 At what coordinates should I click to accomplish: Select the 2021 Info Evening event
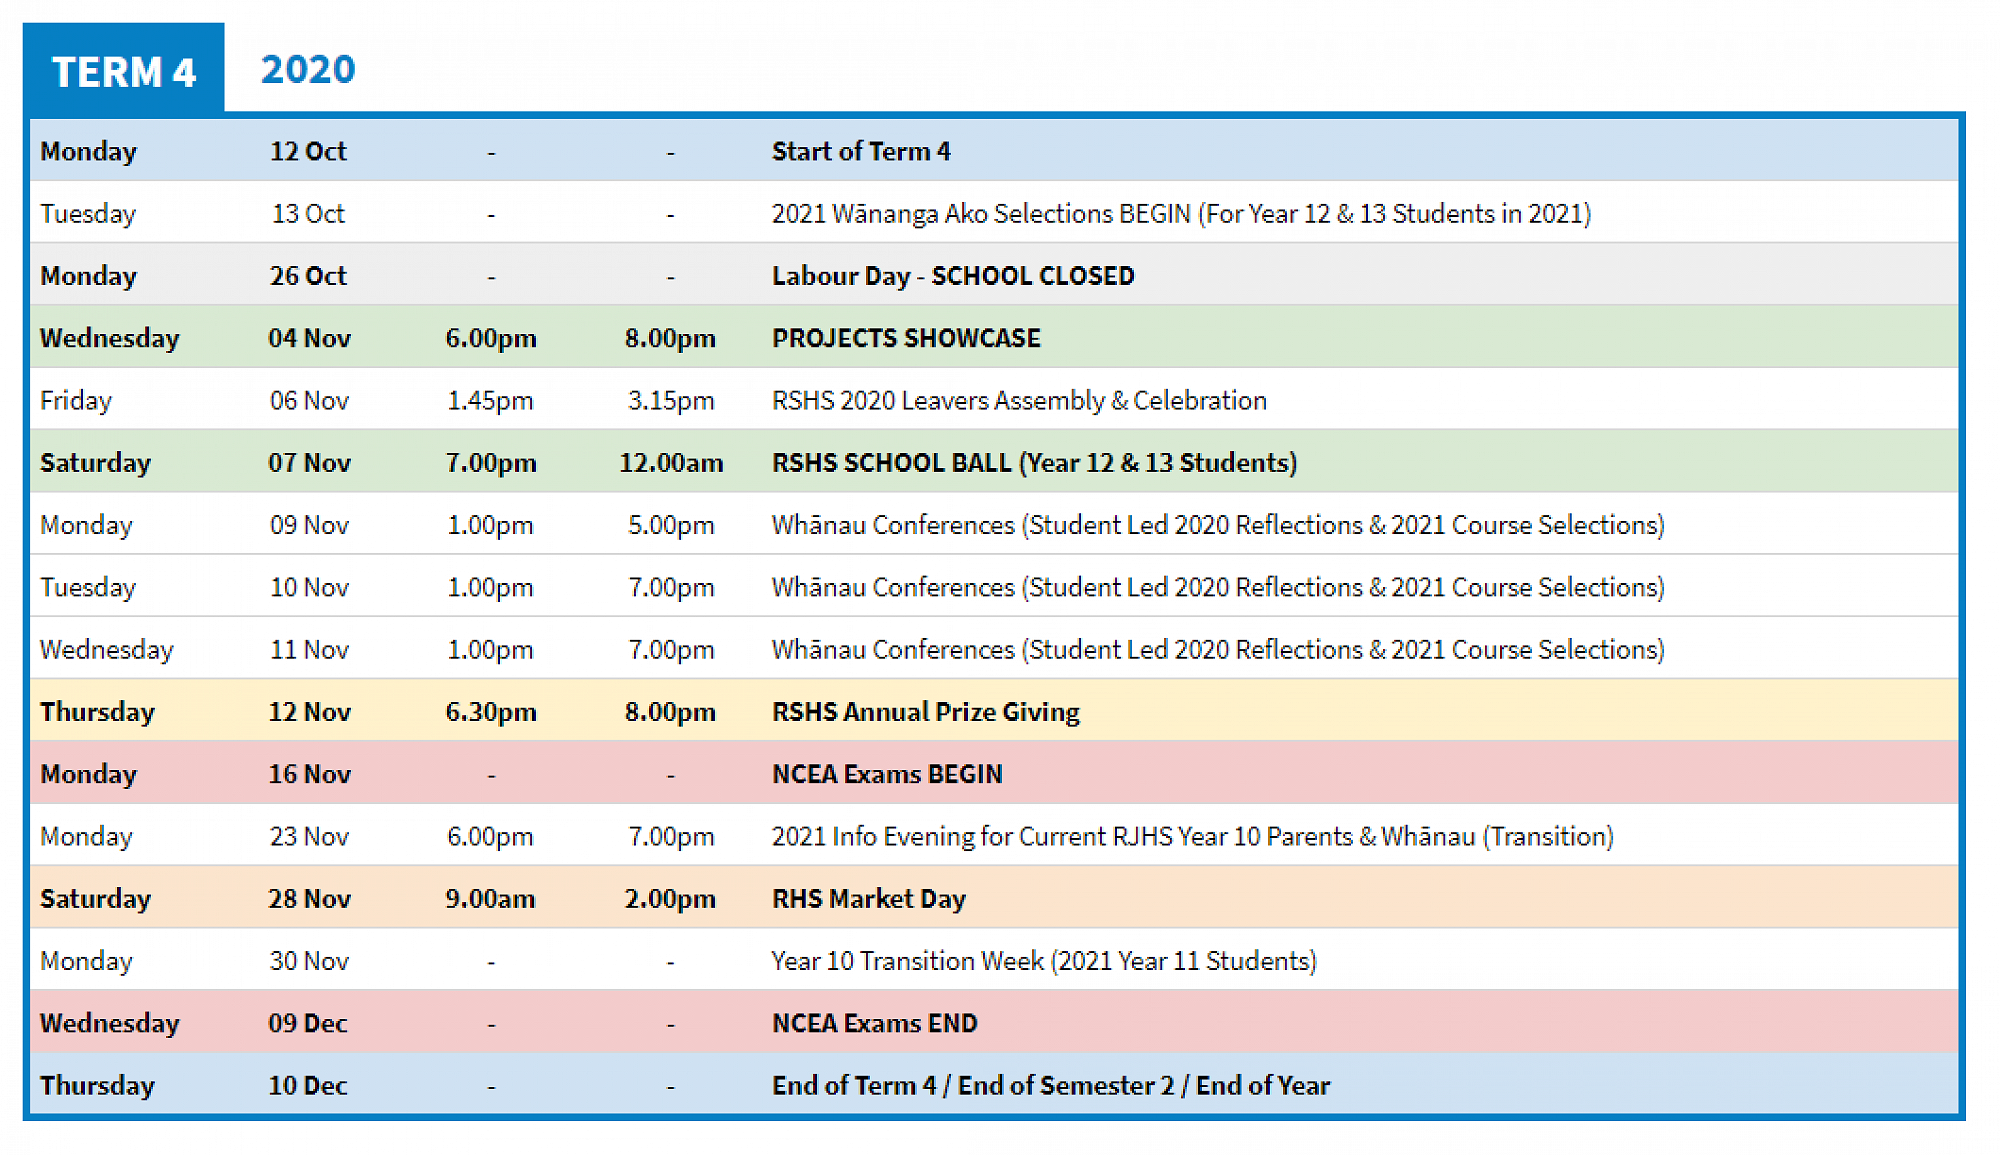(x=1191, y=836)
